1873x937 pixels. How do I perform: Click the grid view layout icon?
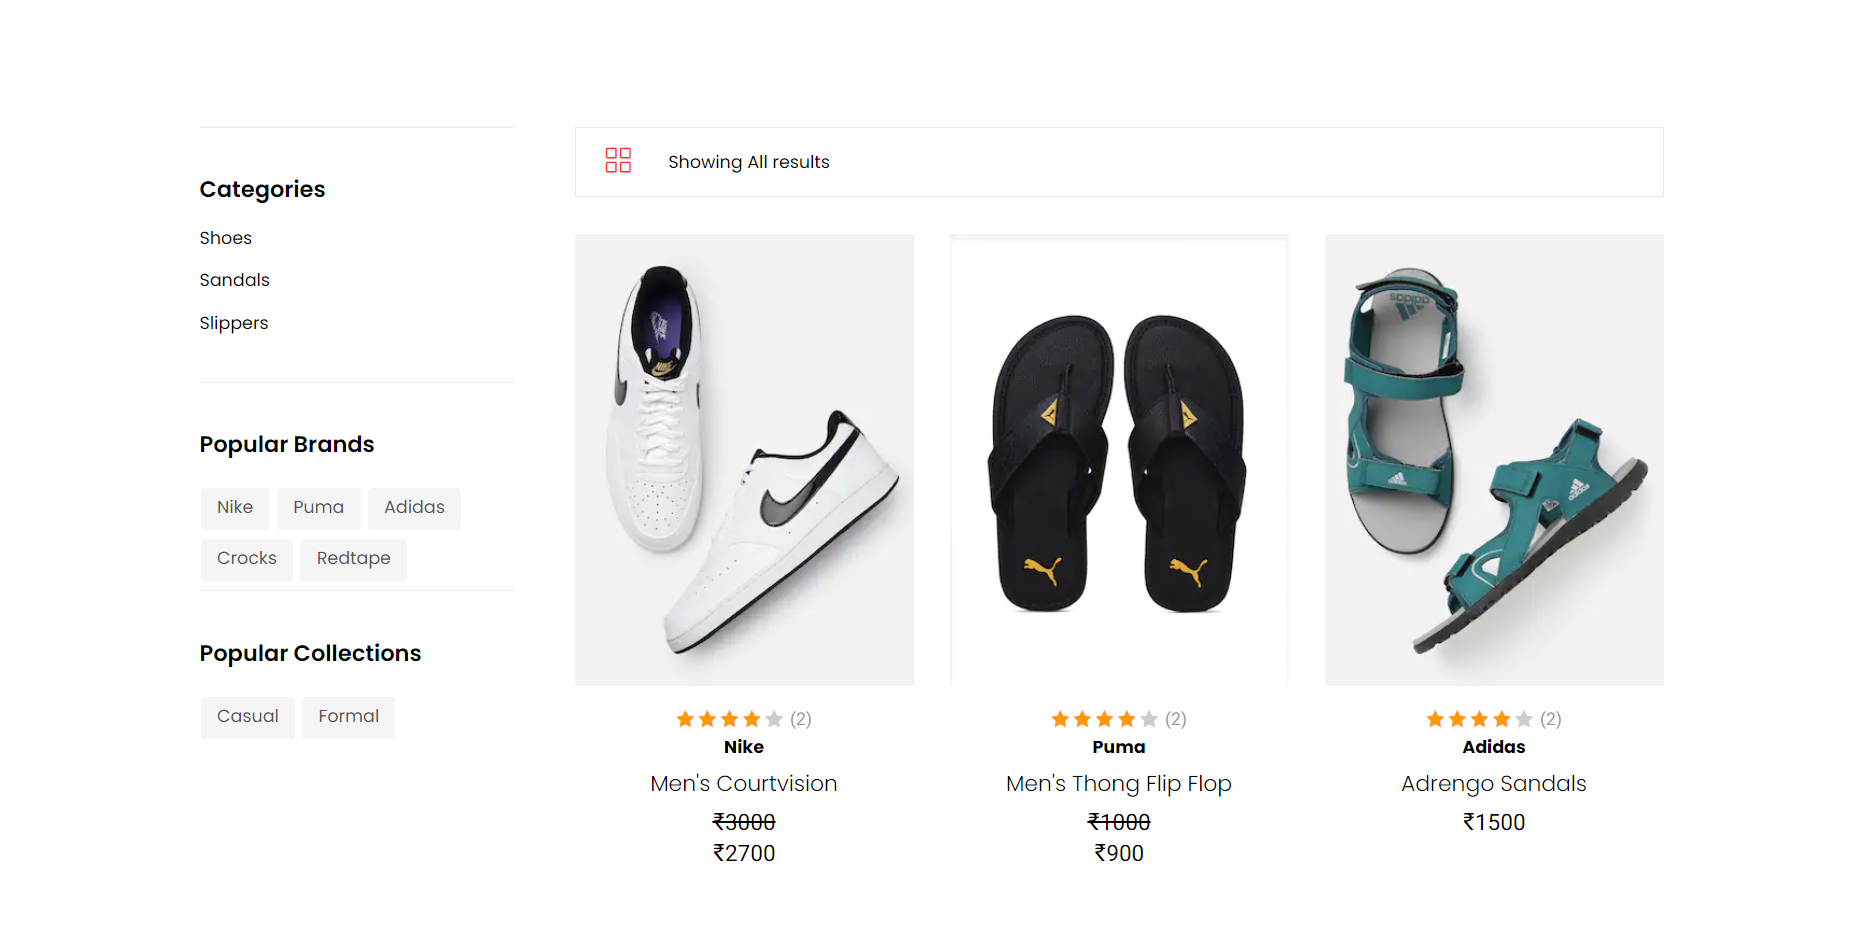click(x=618, y=160)
